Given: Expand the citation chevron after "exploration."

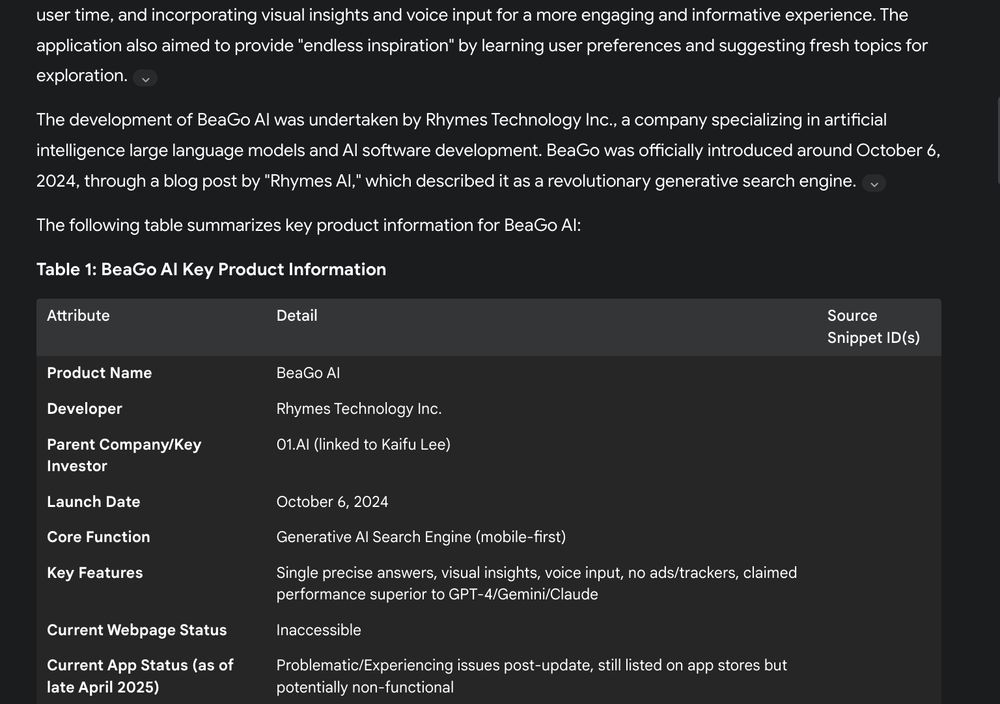Looking at the screenshot, I should tap(145, 78).
